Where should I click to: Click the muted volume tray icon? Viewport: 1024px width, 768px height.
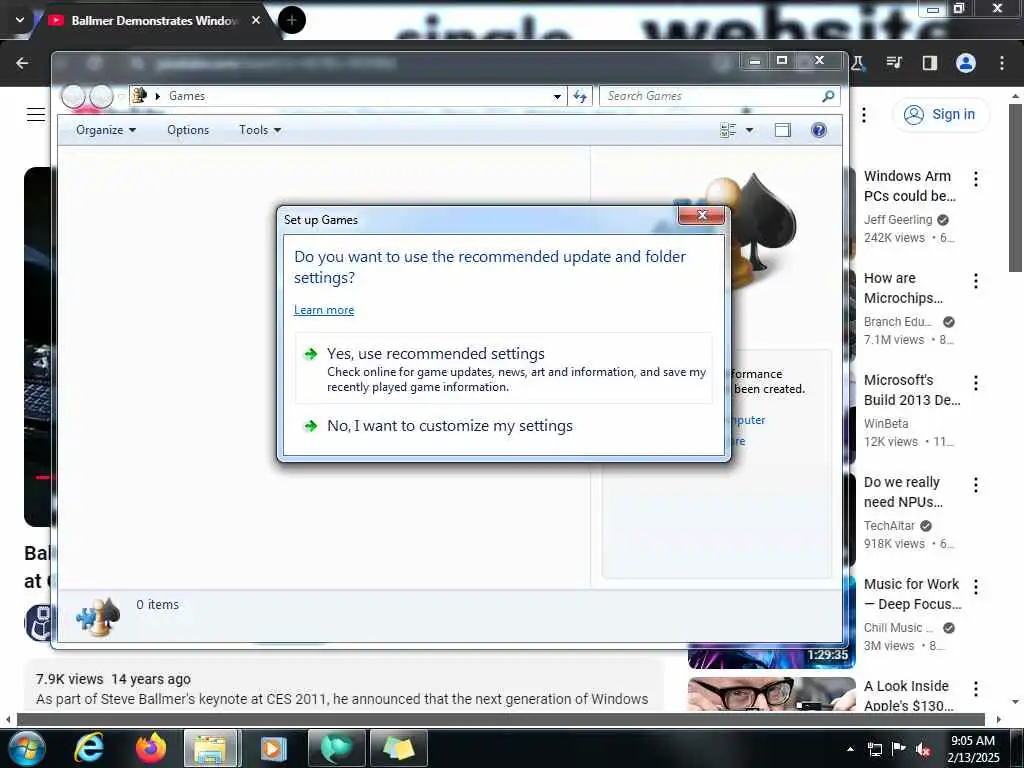[923, 749]
